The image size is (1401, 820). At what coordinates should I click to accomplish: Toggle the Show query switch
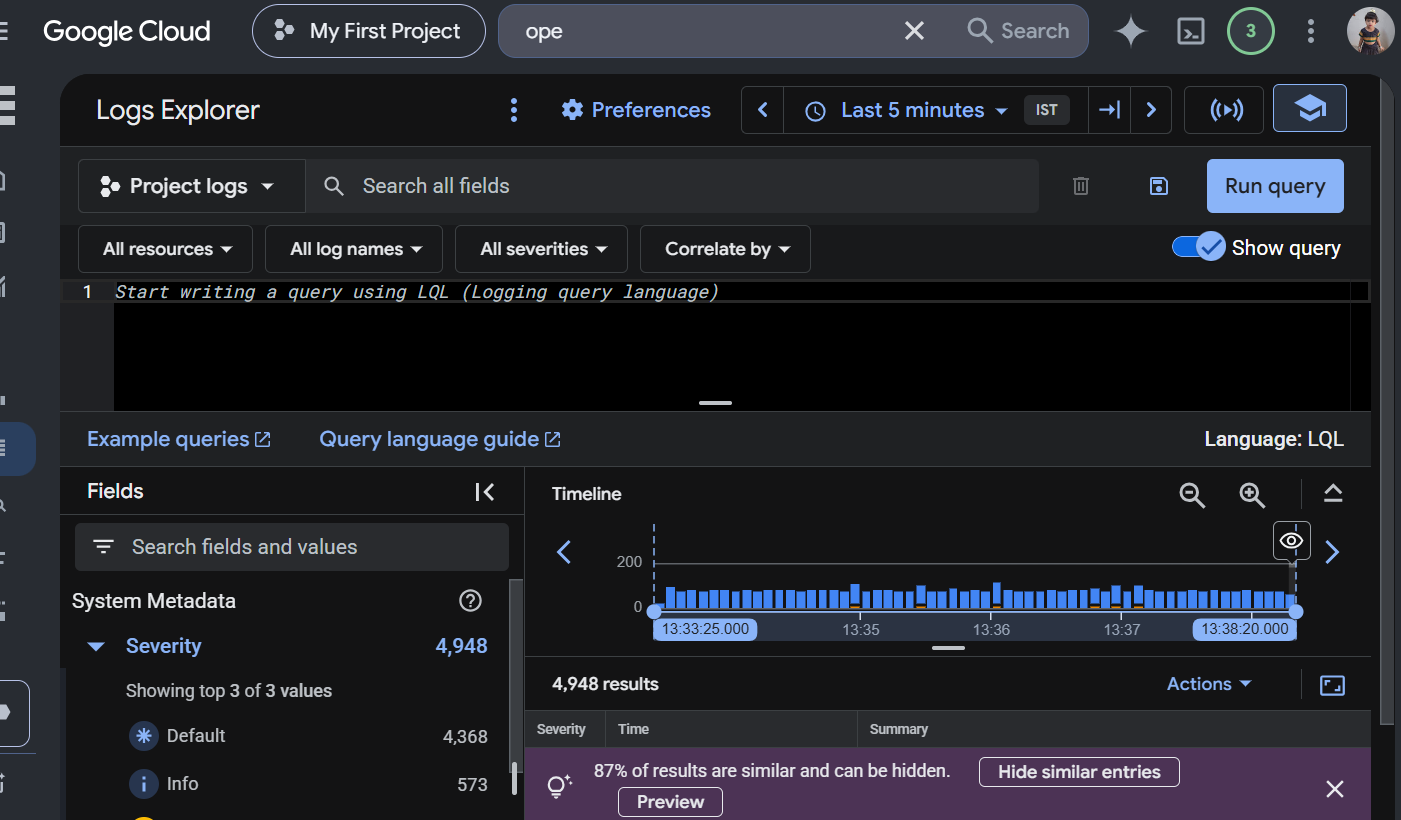(x=1198, y=247)
